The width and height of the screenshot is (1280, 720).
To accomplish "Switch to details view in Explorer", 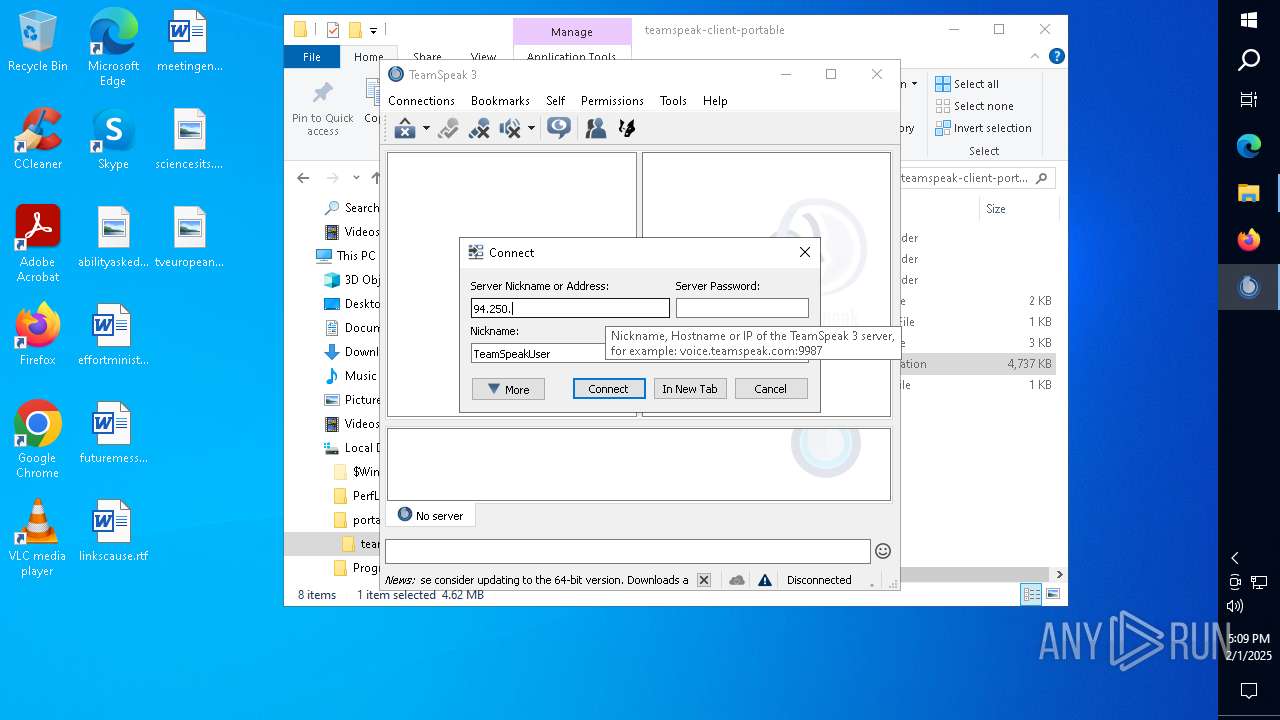I will 1031,594.
